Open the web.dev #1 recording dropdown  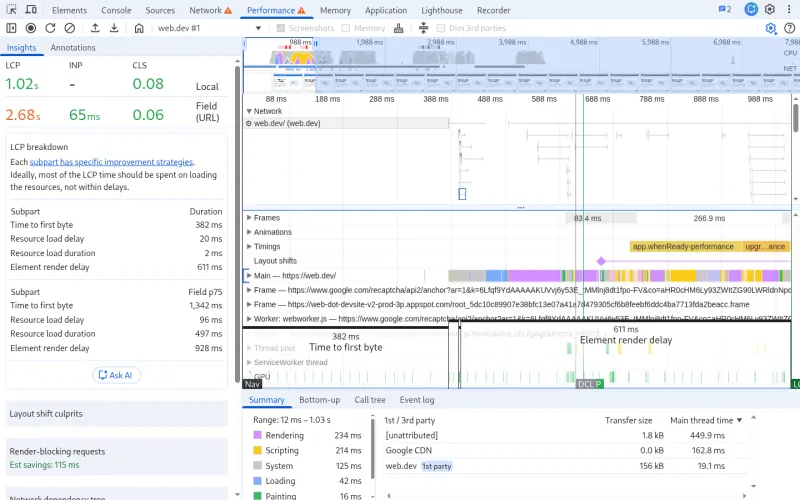(209, 28)
